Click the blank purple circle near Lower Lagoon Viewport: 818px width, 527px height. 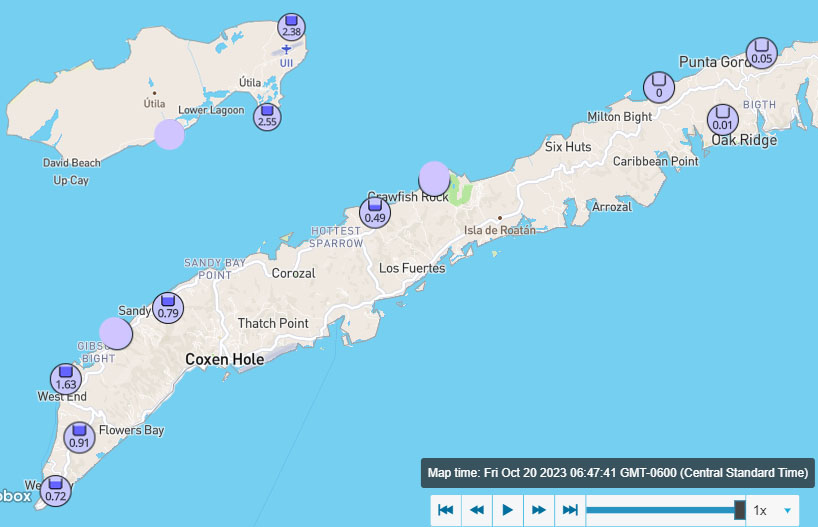(169, 134)
